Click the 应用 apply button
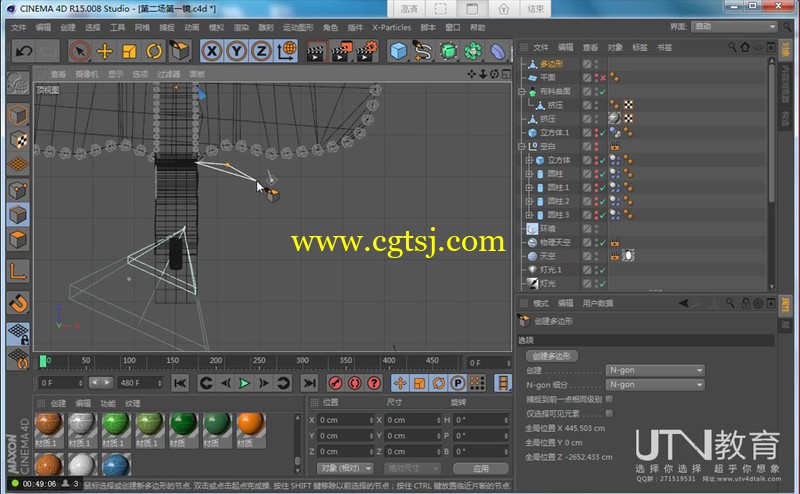800x494 pixels. click(481, 468)
